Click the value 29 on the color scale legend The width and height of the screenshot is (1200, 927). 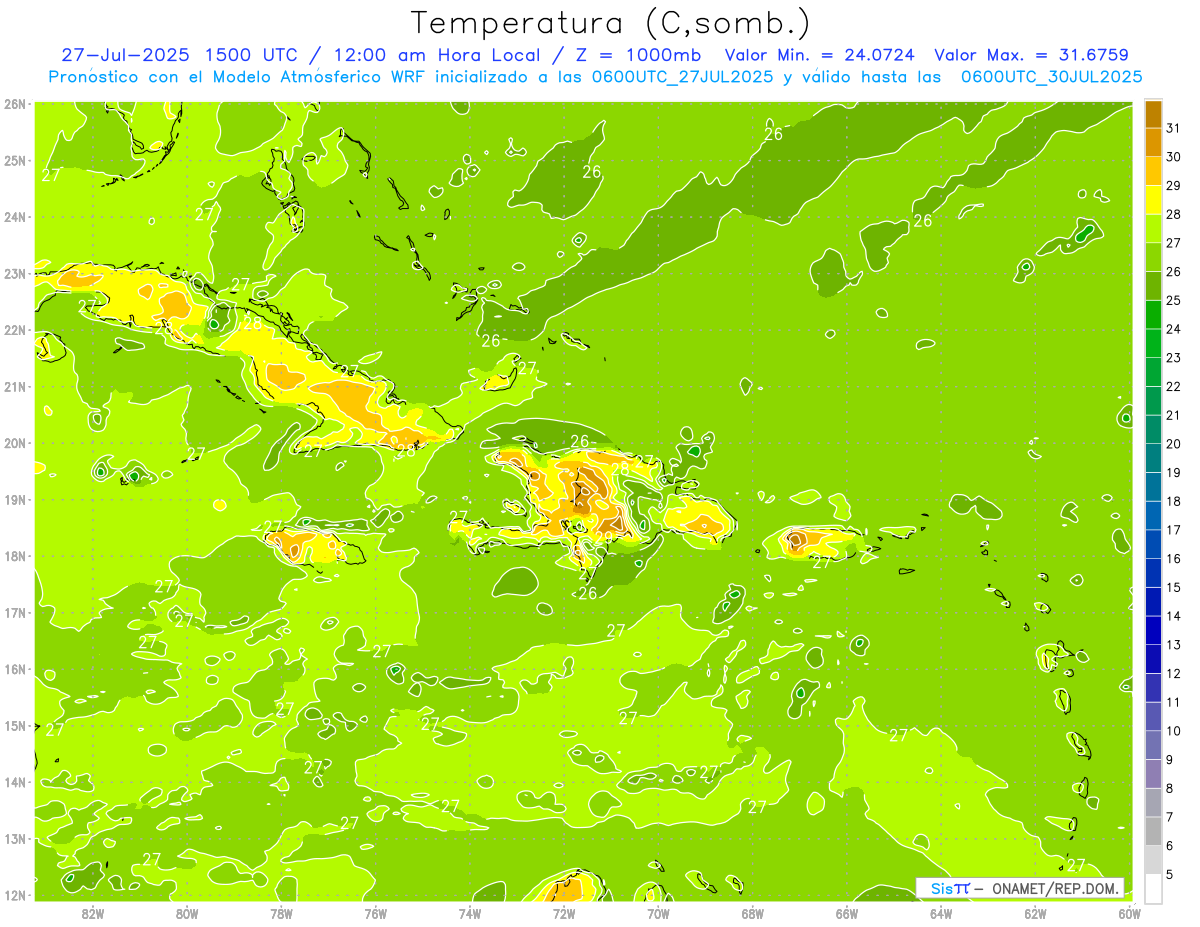pos(1174,186)
